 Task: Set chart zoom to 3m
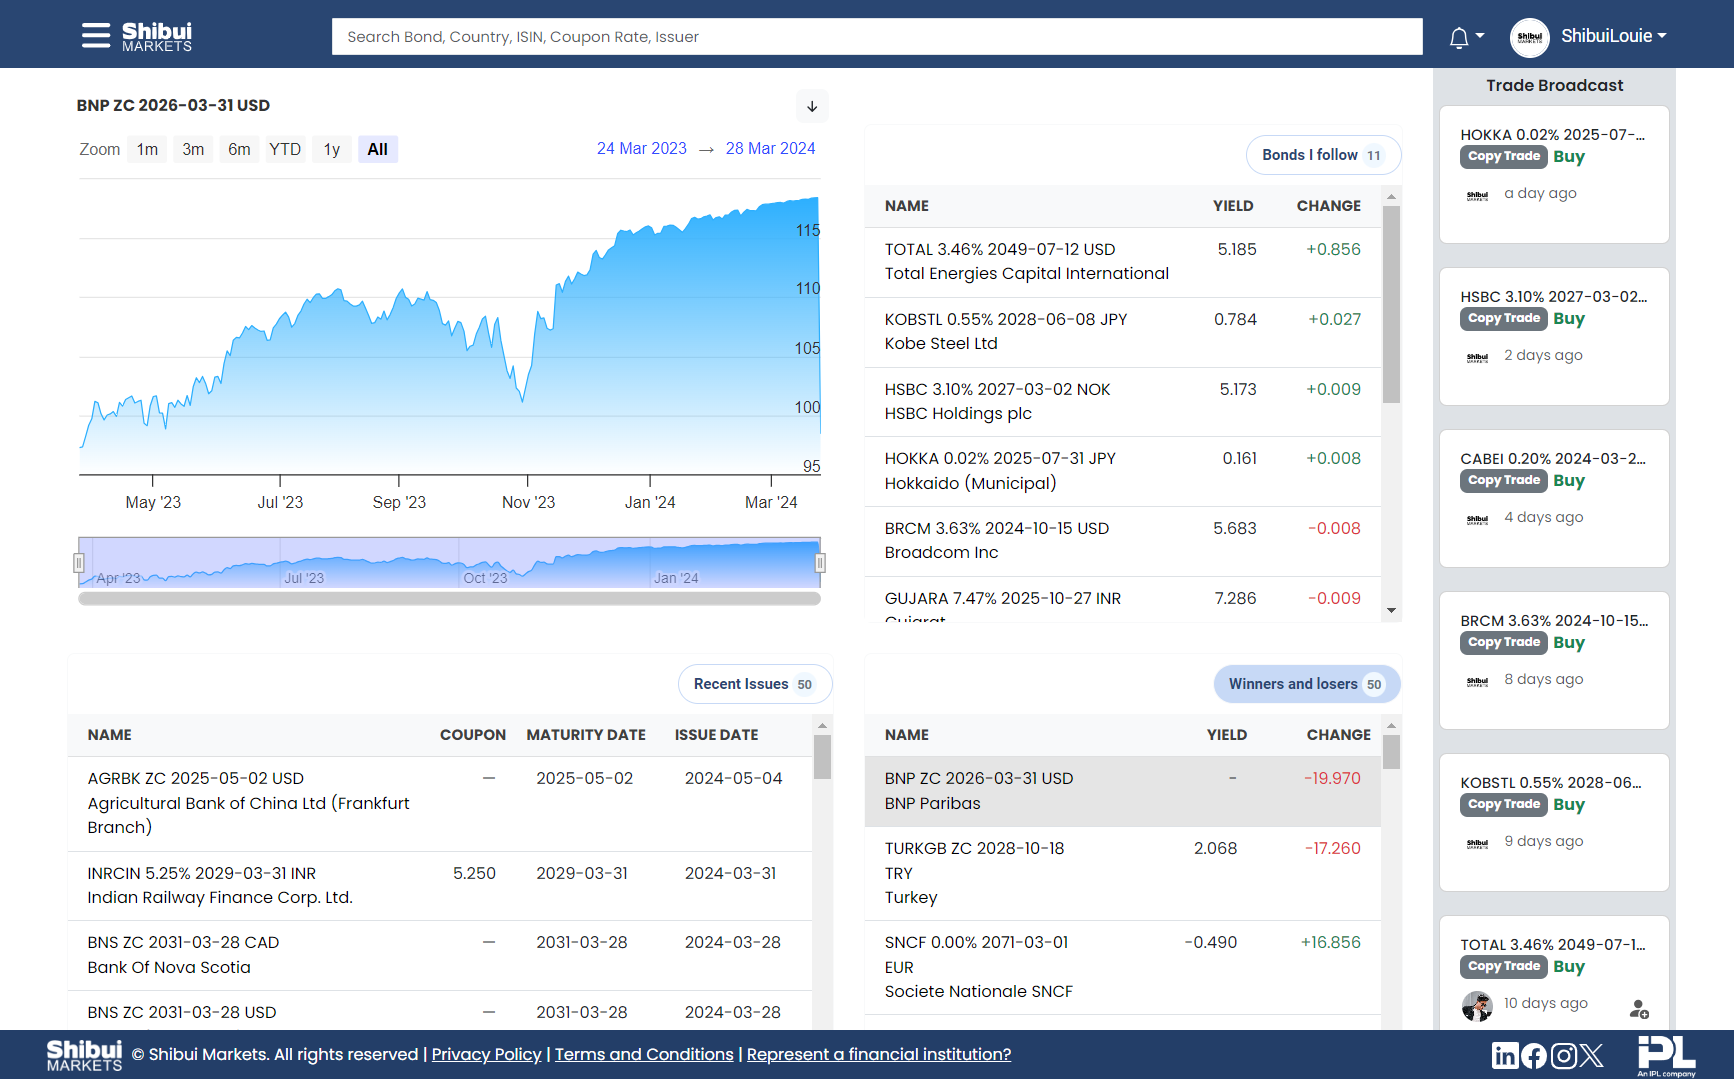[193, 149]
